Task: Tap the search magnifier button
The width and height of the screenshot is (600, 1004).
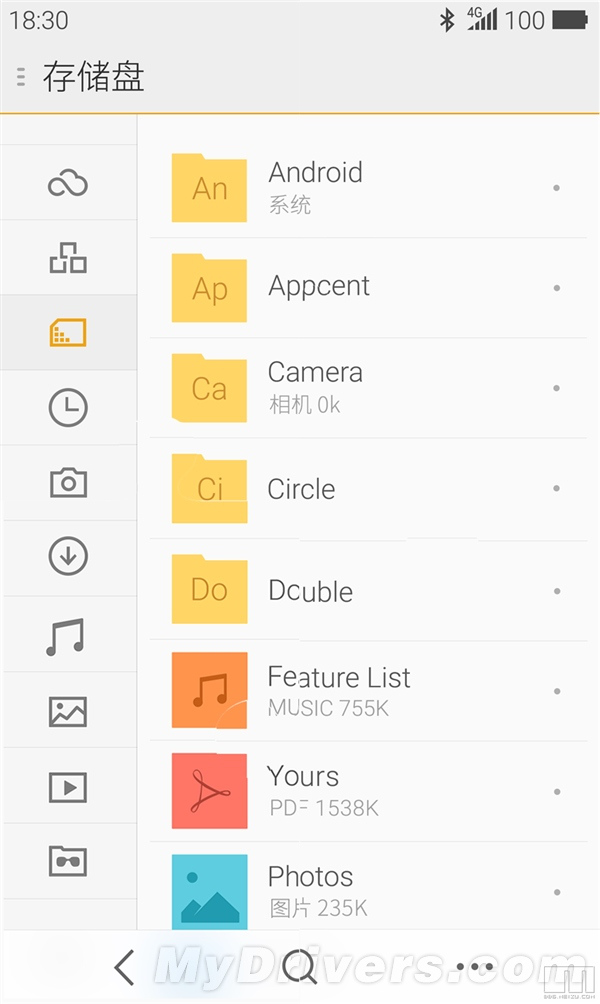Action: 299,967
